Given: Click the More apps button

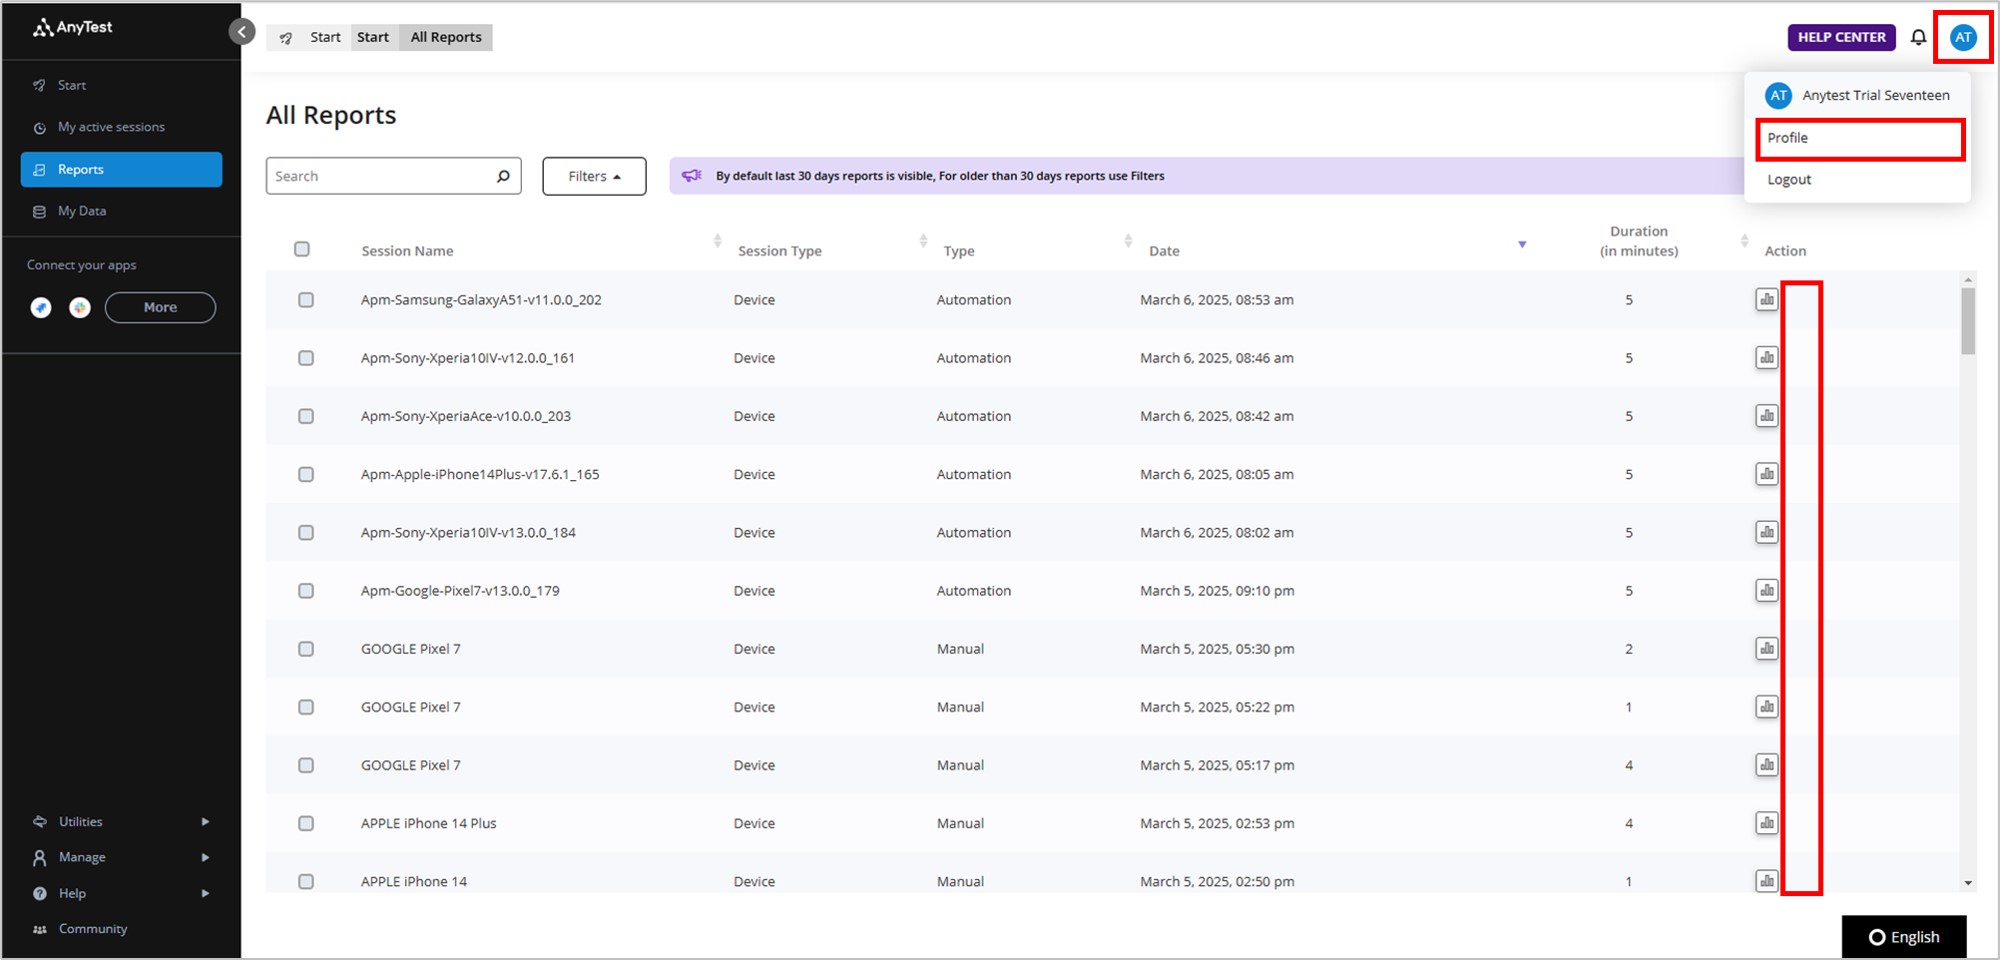Looking at the screenshot, I should 160,307.
